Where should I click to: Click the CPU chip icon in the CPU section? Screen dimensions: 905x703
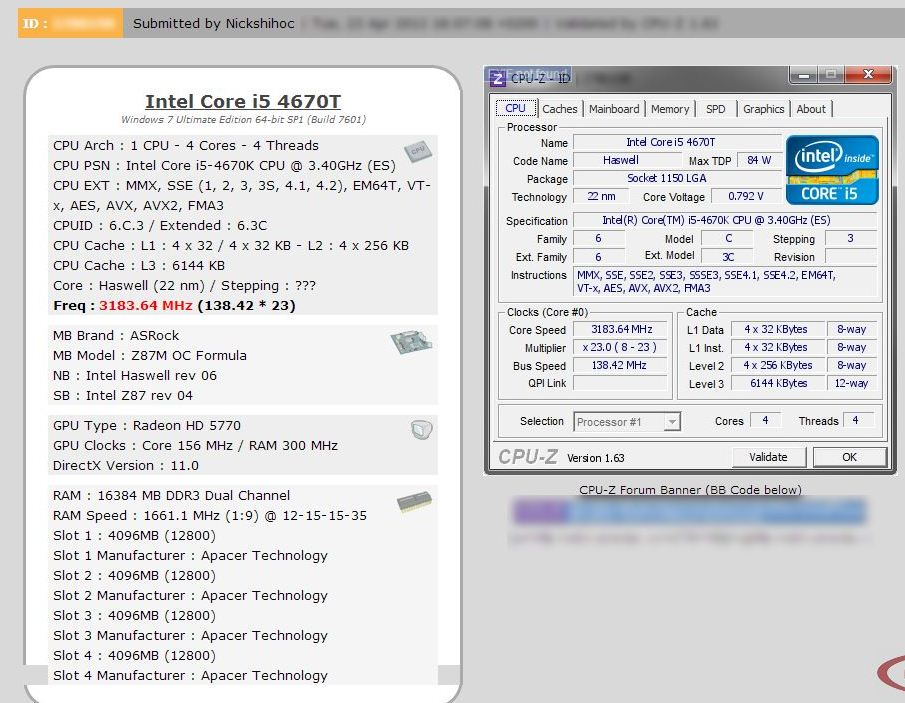pos(418,151)
